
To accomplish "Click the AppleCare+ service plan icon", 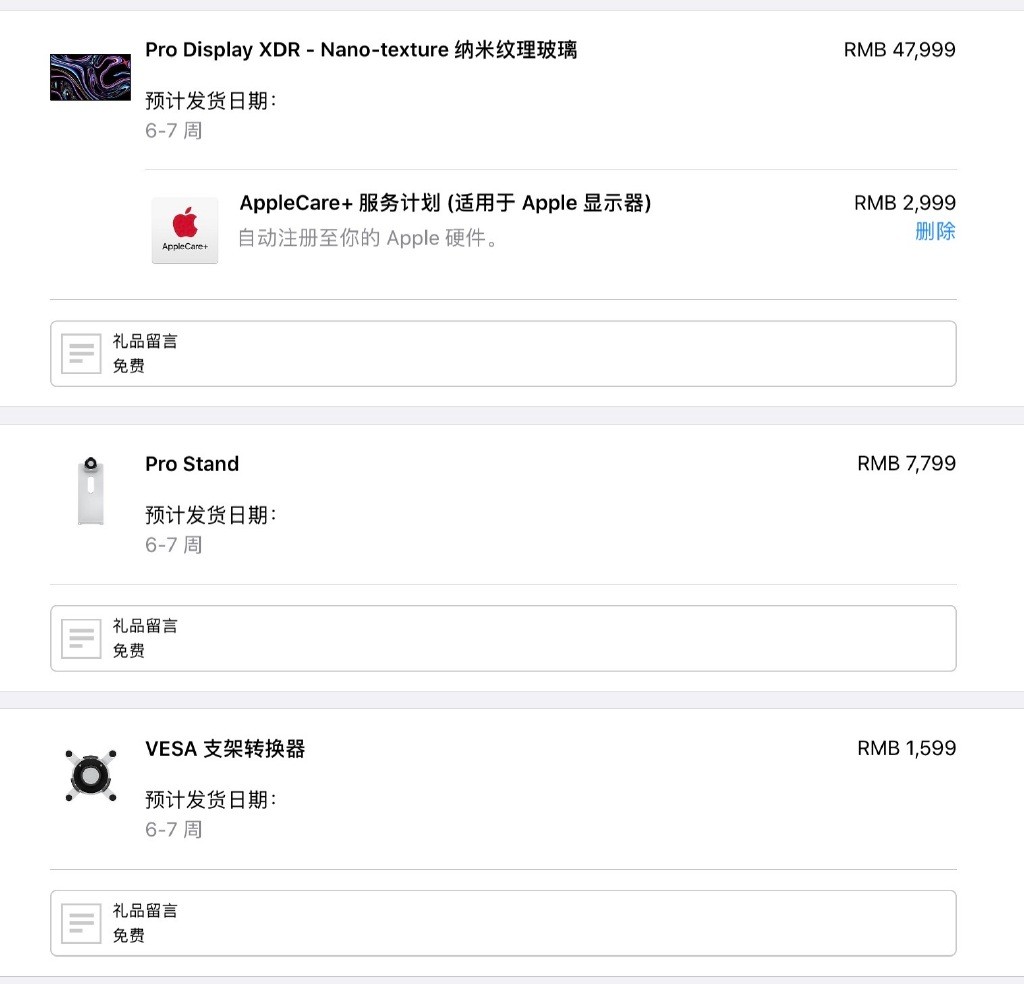I will pyautogui.click(x=184, y=230).
